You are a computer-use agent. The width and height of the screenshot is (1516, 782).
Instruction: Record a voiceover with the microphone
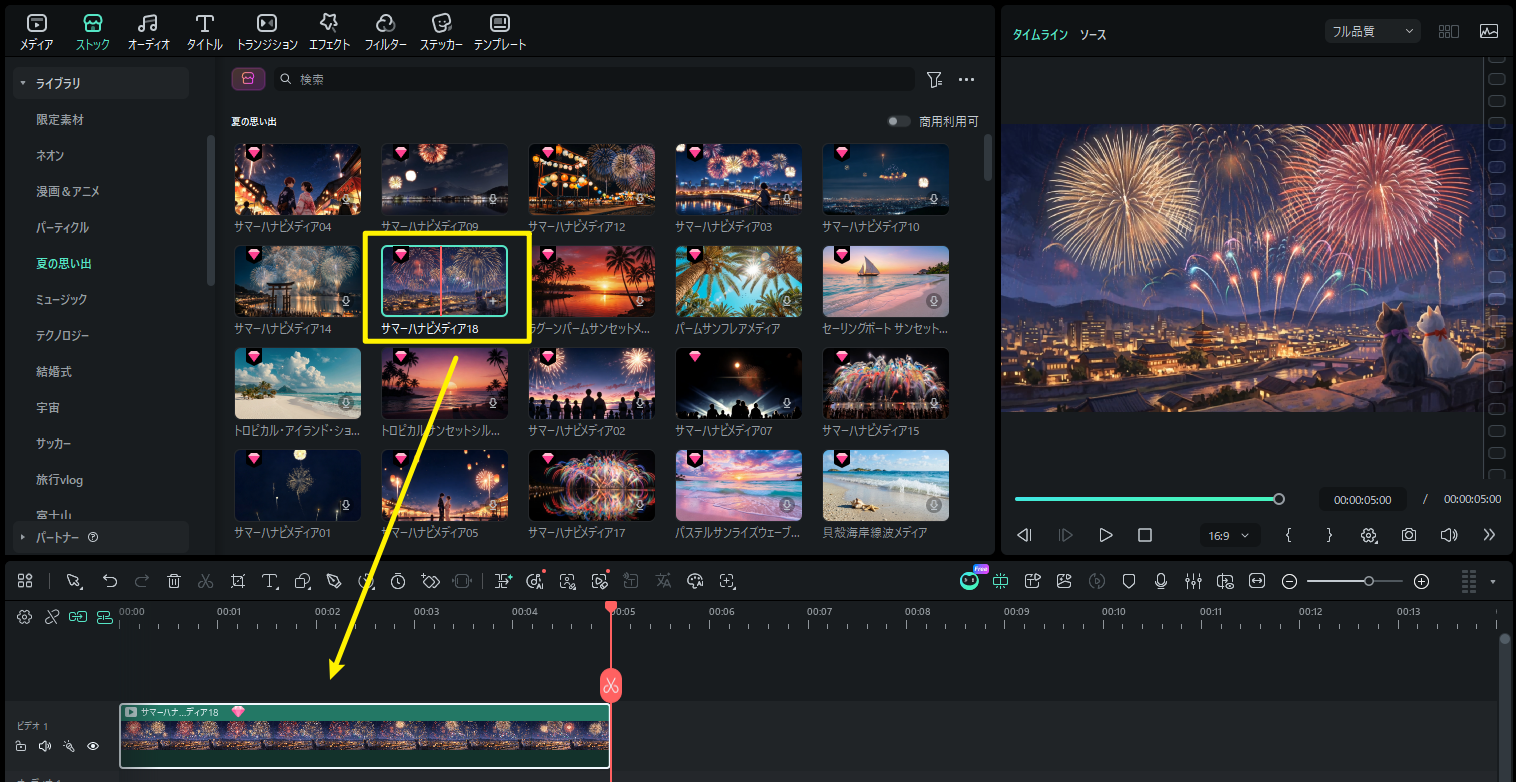pyautogui.click(x=1161, y=581)
